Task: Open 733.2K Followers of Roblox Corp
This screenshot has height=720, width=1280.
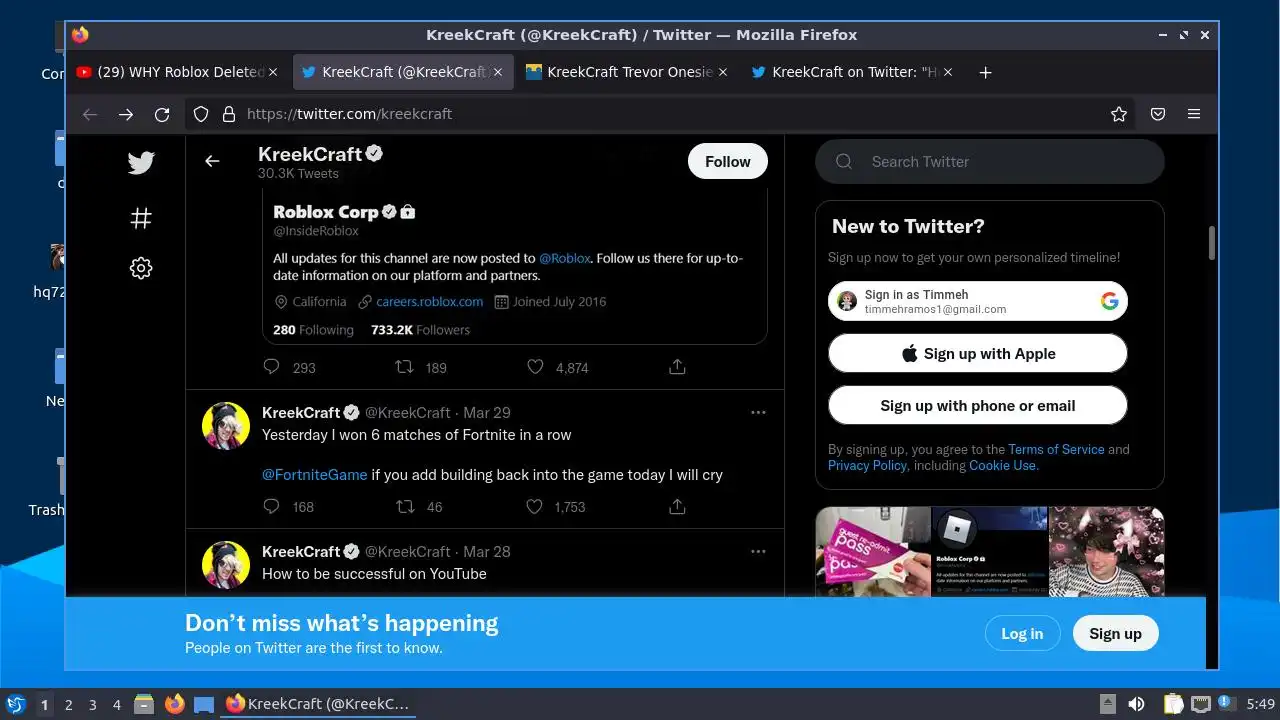Action: pyautogui.click(x=420, y=329)
